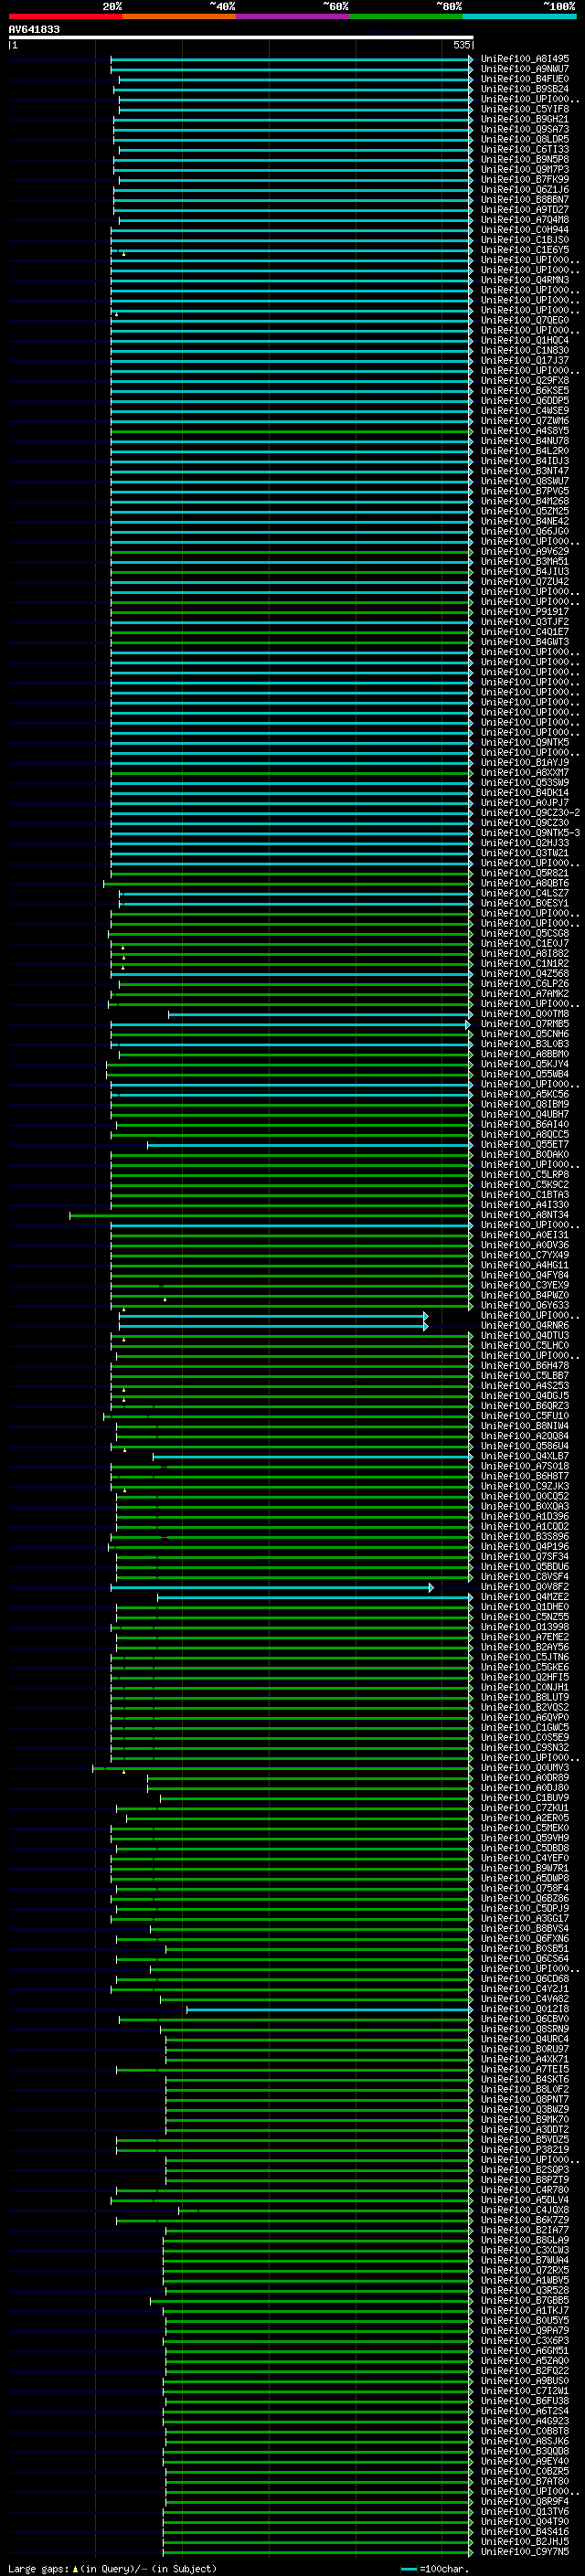Viewport: 585px width, 2576px height.
Task: Choose hit UniRef100_B4S416
Action: (524, 2531)
